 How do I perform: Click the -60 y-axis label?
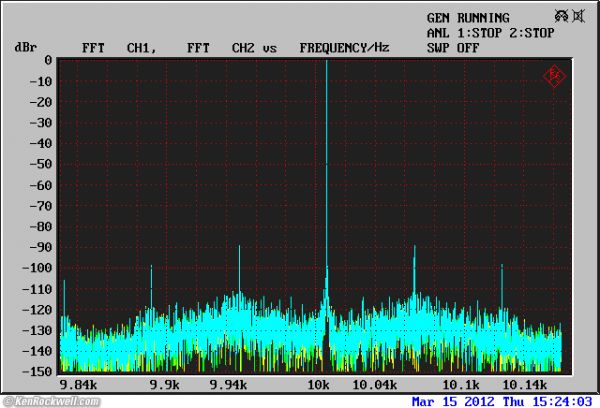click(x=40, y=185)
